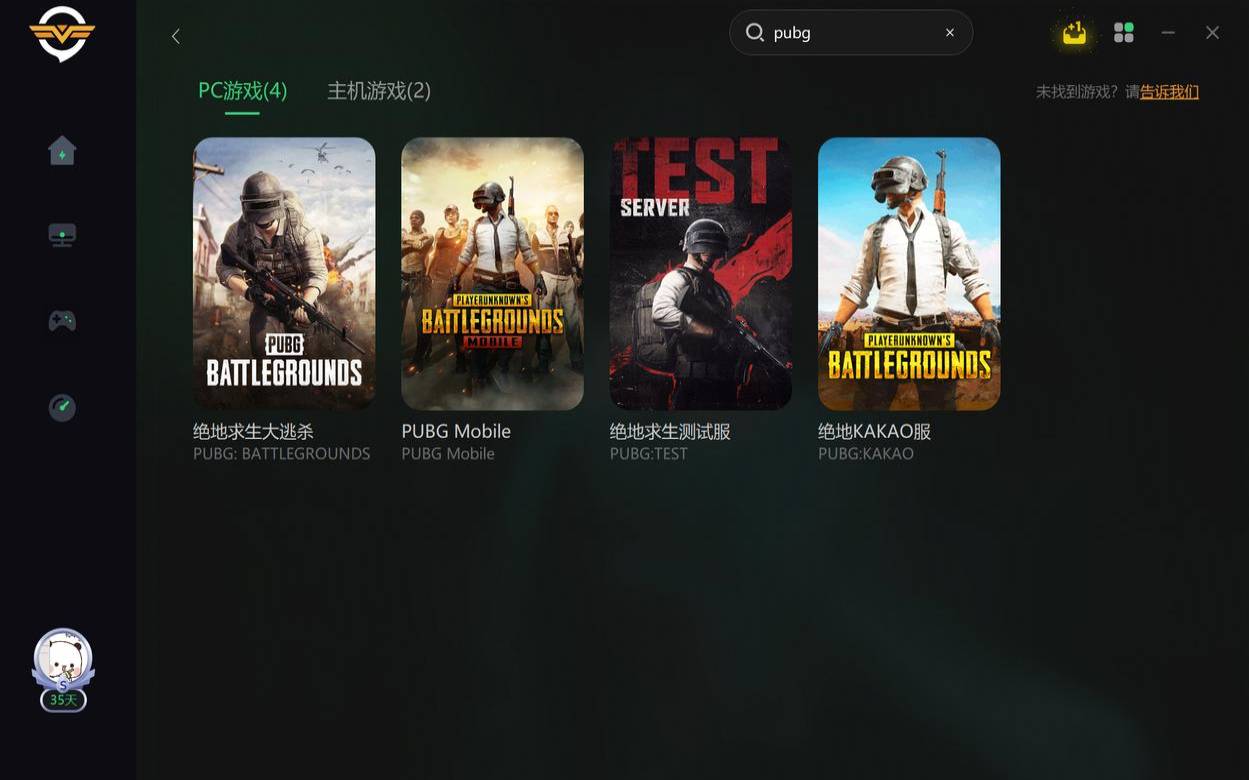Click the title 绝地求生大逃杀
Image resolution: width=1249 pixels, height=780 pixels.
tap(253, 431)
